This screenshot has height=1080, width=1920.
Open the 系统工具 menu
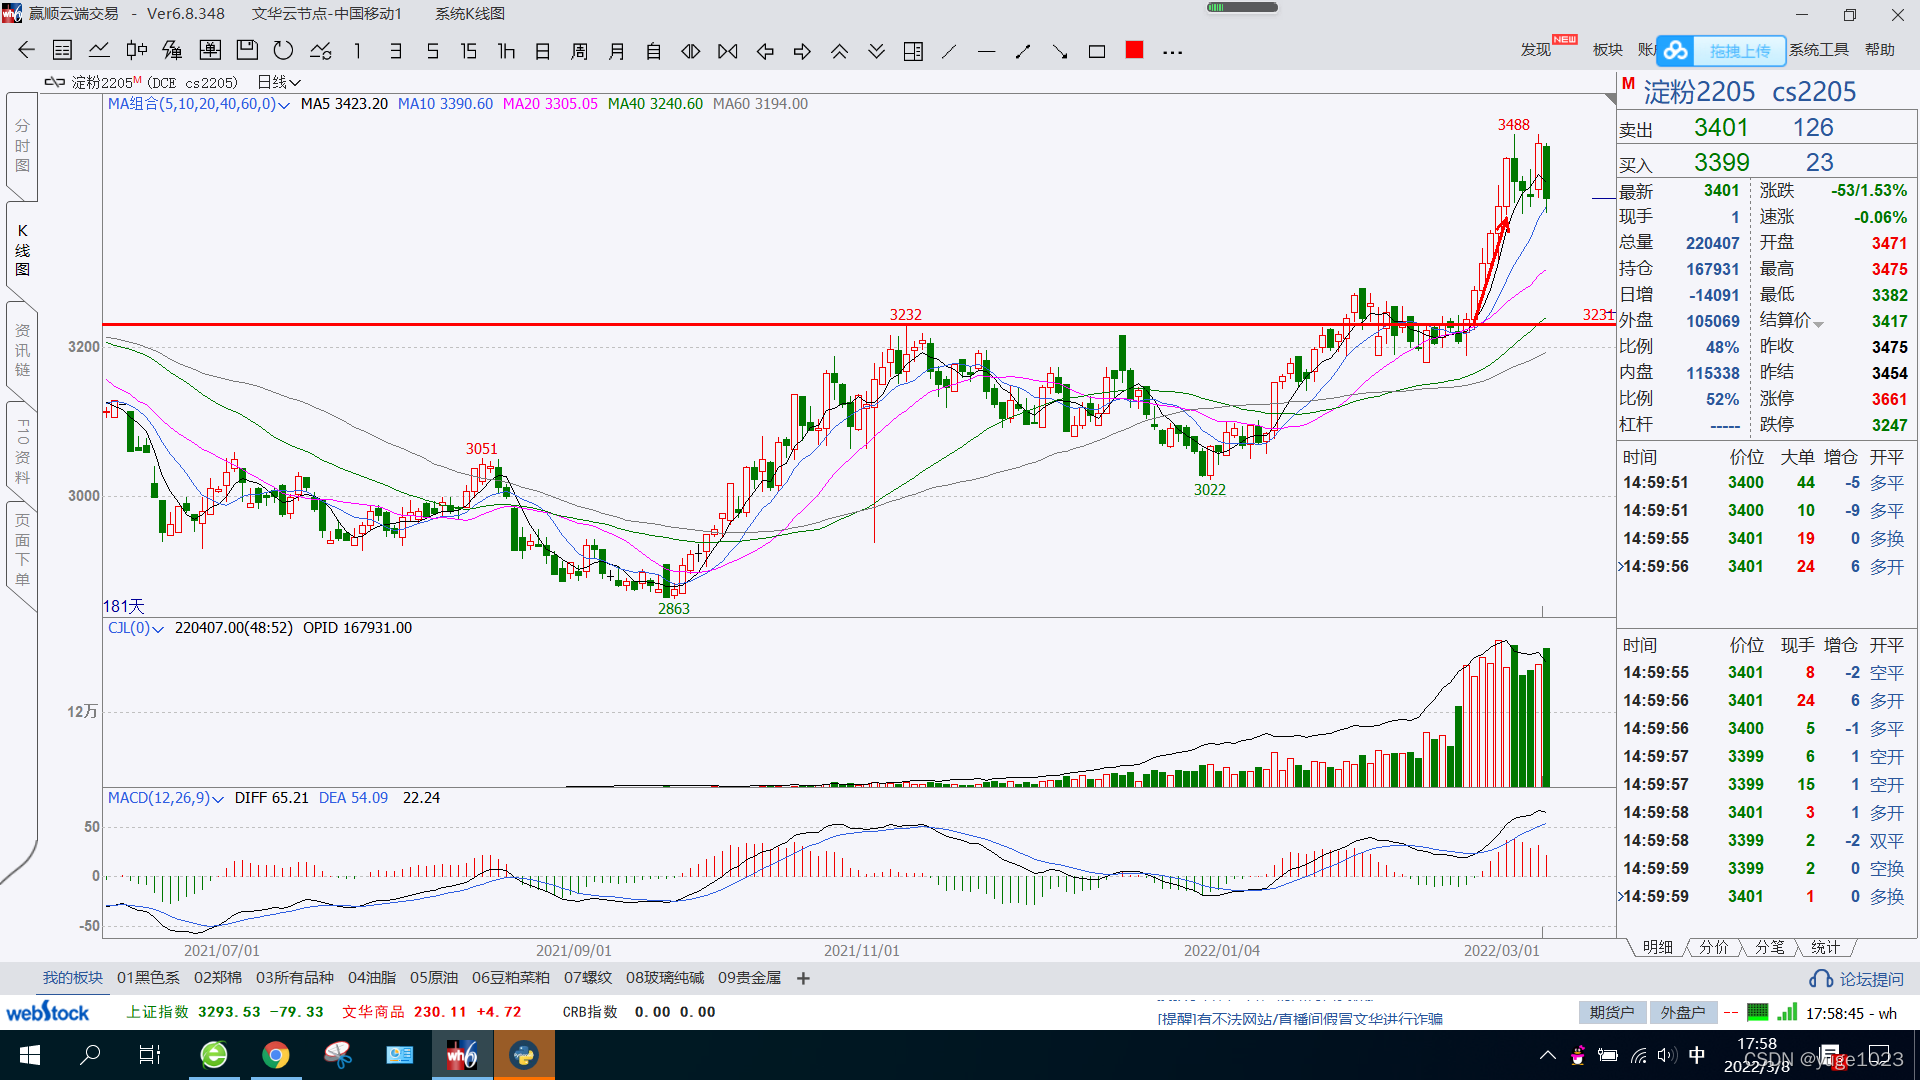(1819, 50)
